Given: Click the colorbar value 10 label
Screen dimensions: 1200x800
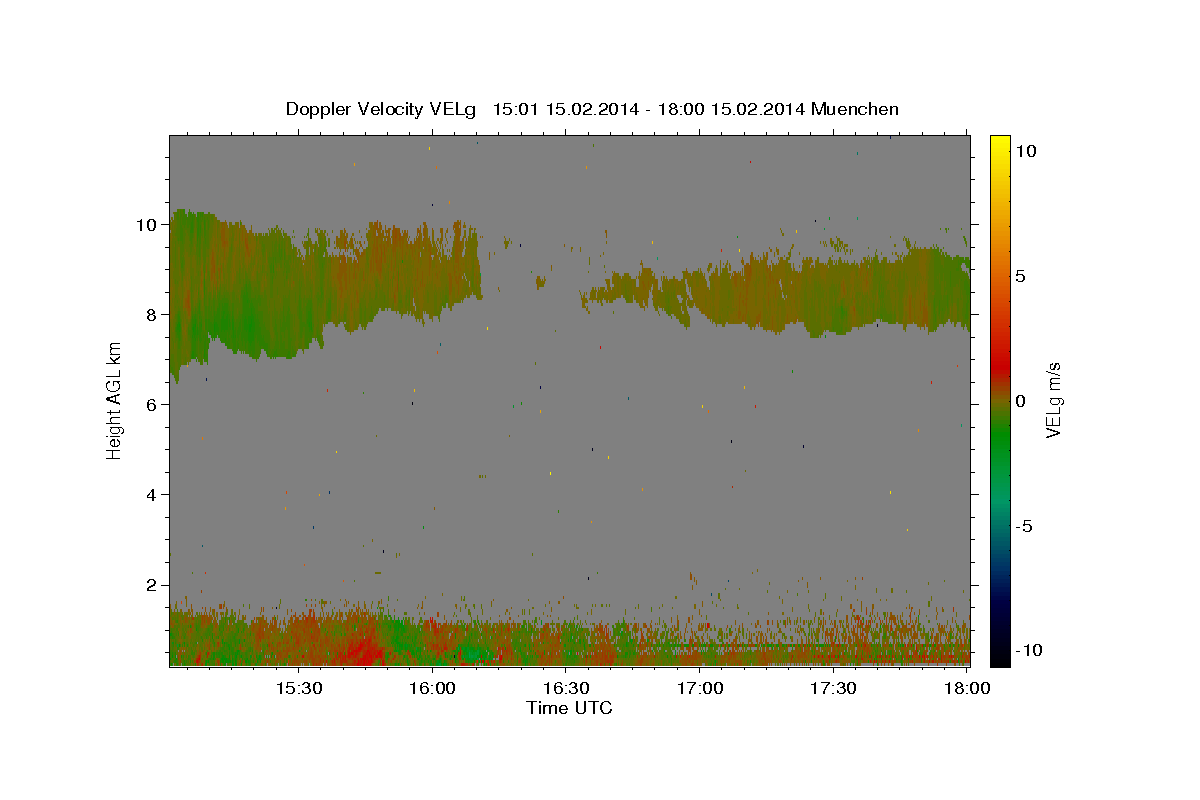Looking at the screenshot, I should tap(1026, 150).
